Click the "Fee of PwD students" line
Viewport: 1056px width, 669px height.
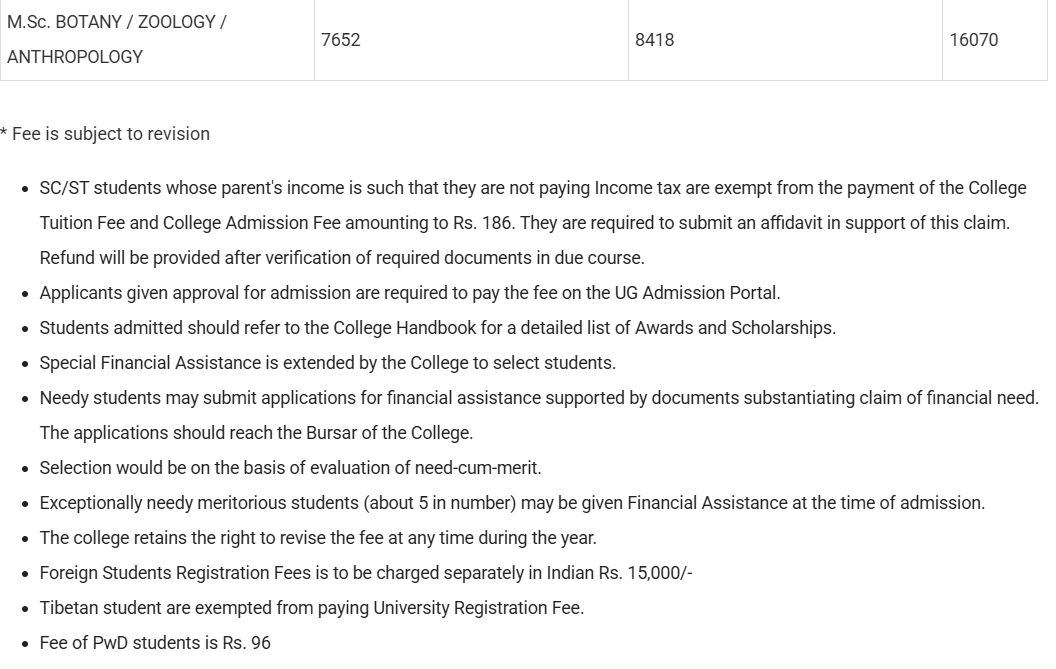[155, 643]
